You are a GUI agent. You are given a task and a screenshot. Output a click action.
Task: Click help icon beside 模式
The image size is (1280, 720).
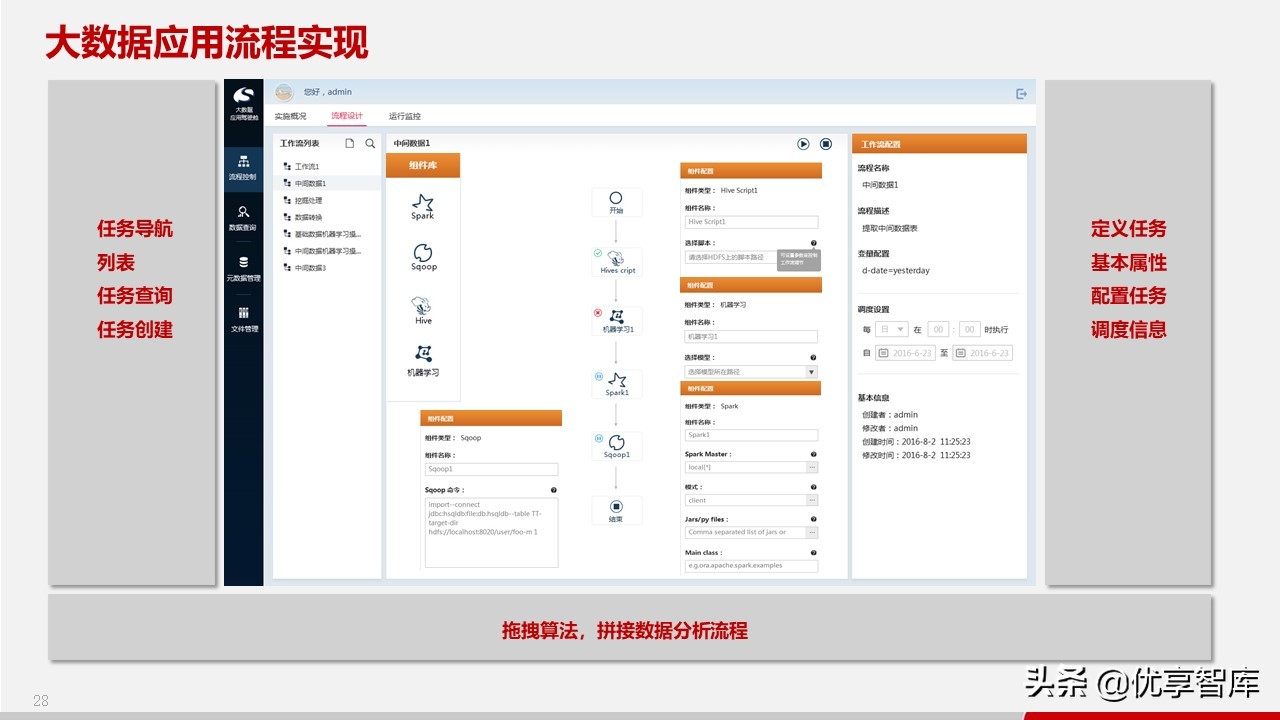[813, 487]
